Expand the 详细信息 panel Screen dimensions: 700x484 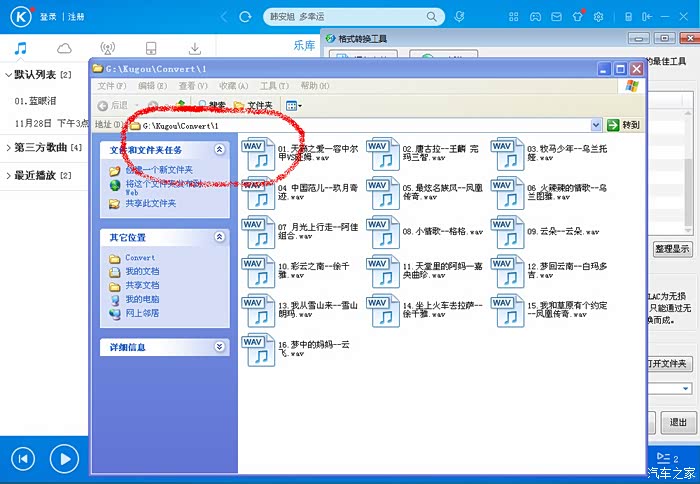tap(219, 346)
